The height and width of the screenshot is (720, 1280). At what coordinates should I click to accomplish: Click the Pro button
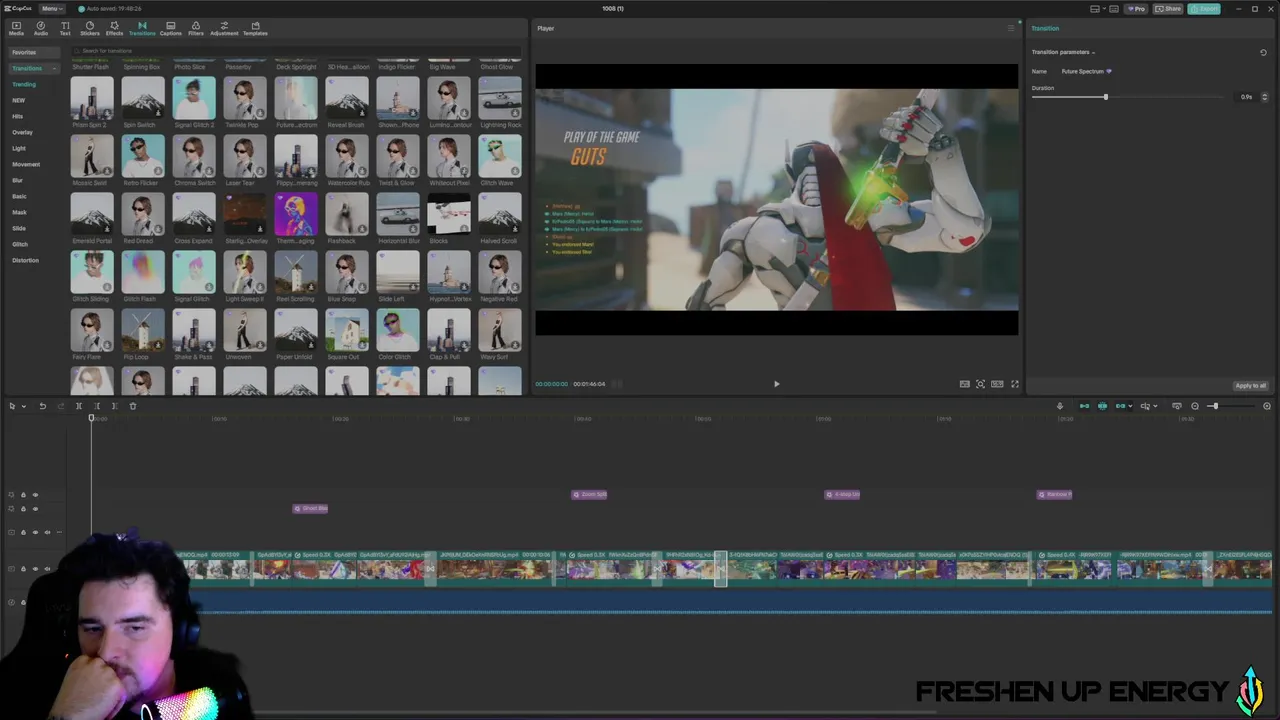click(1135, 9)
